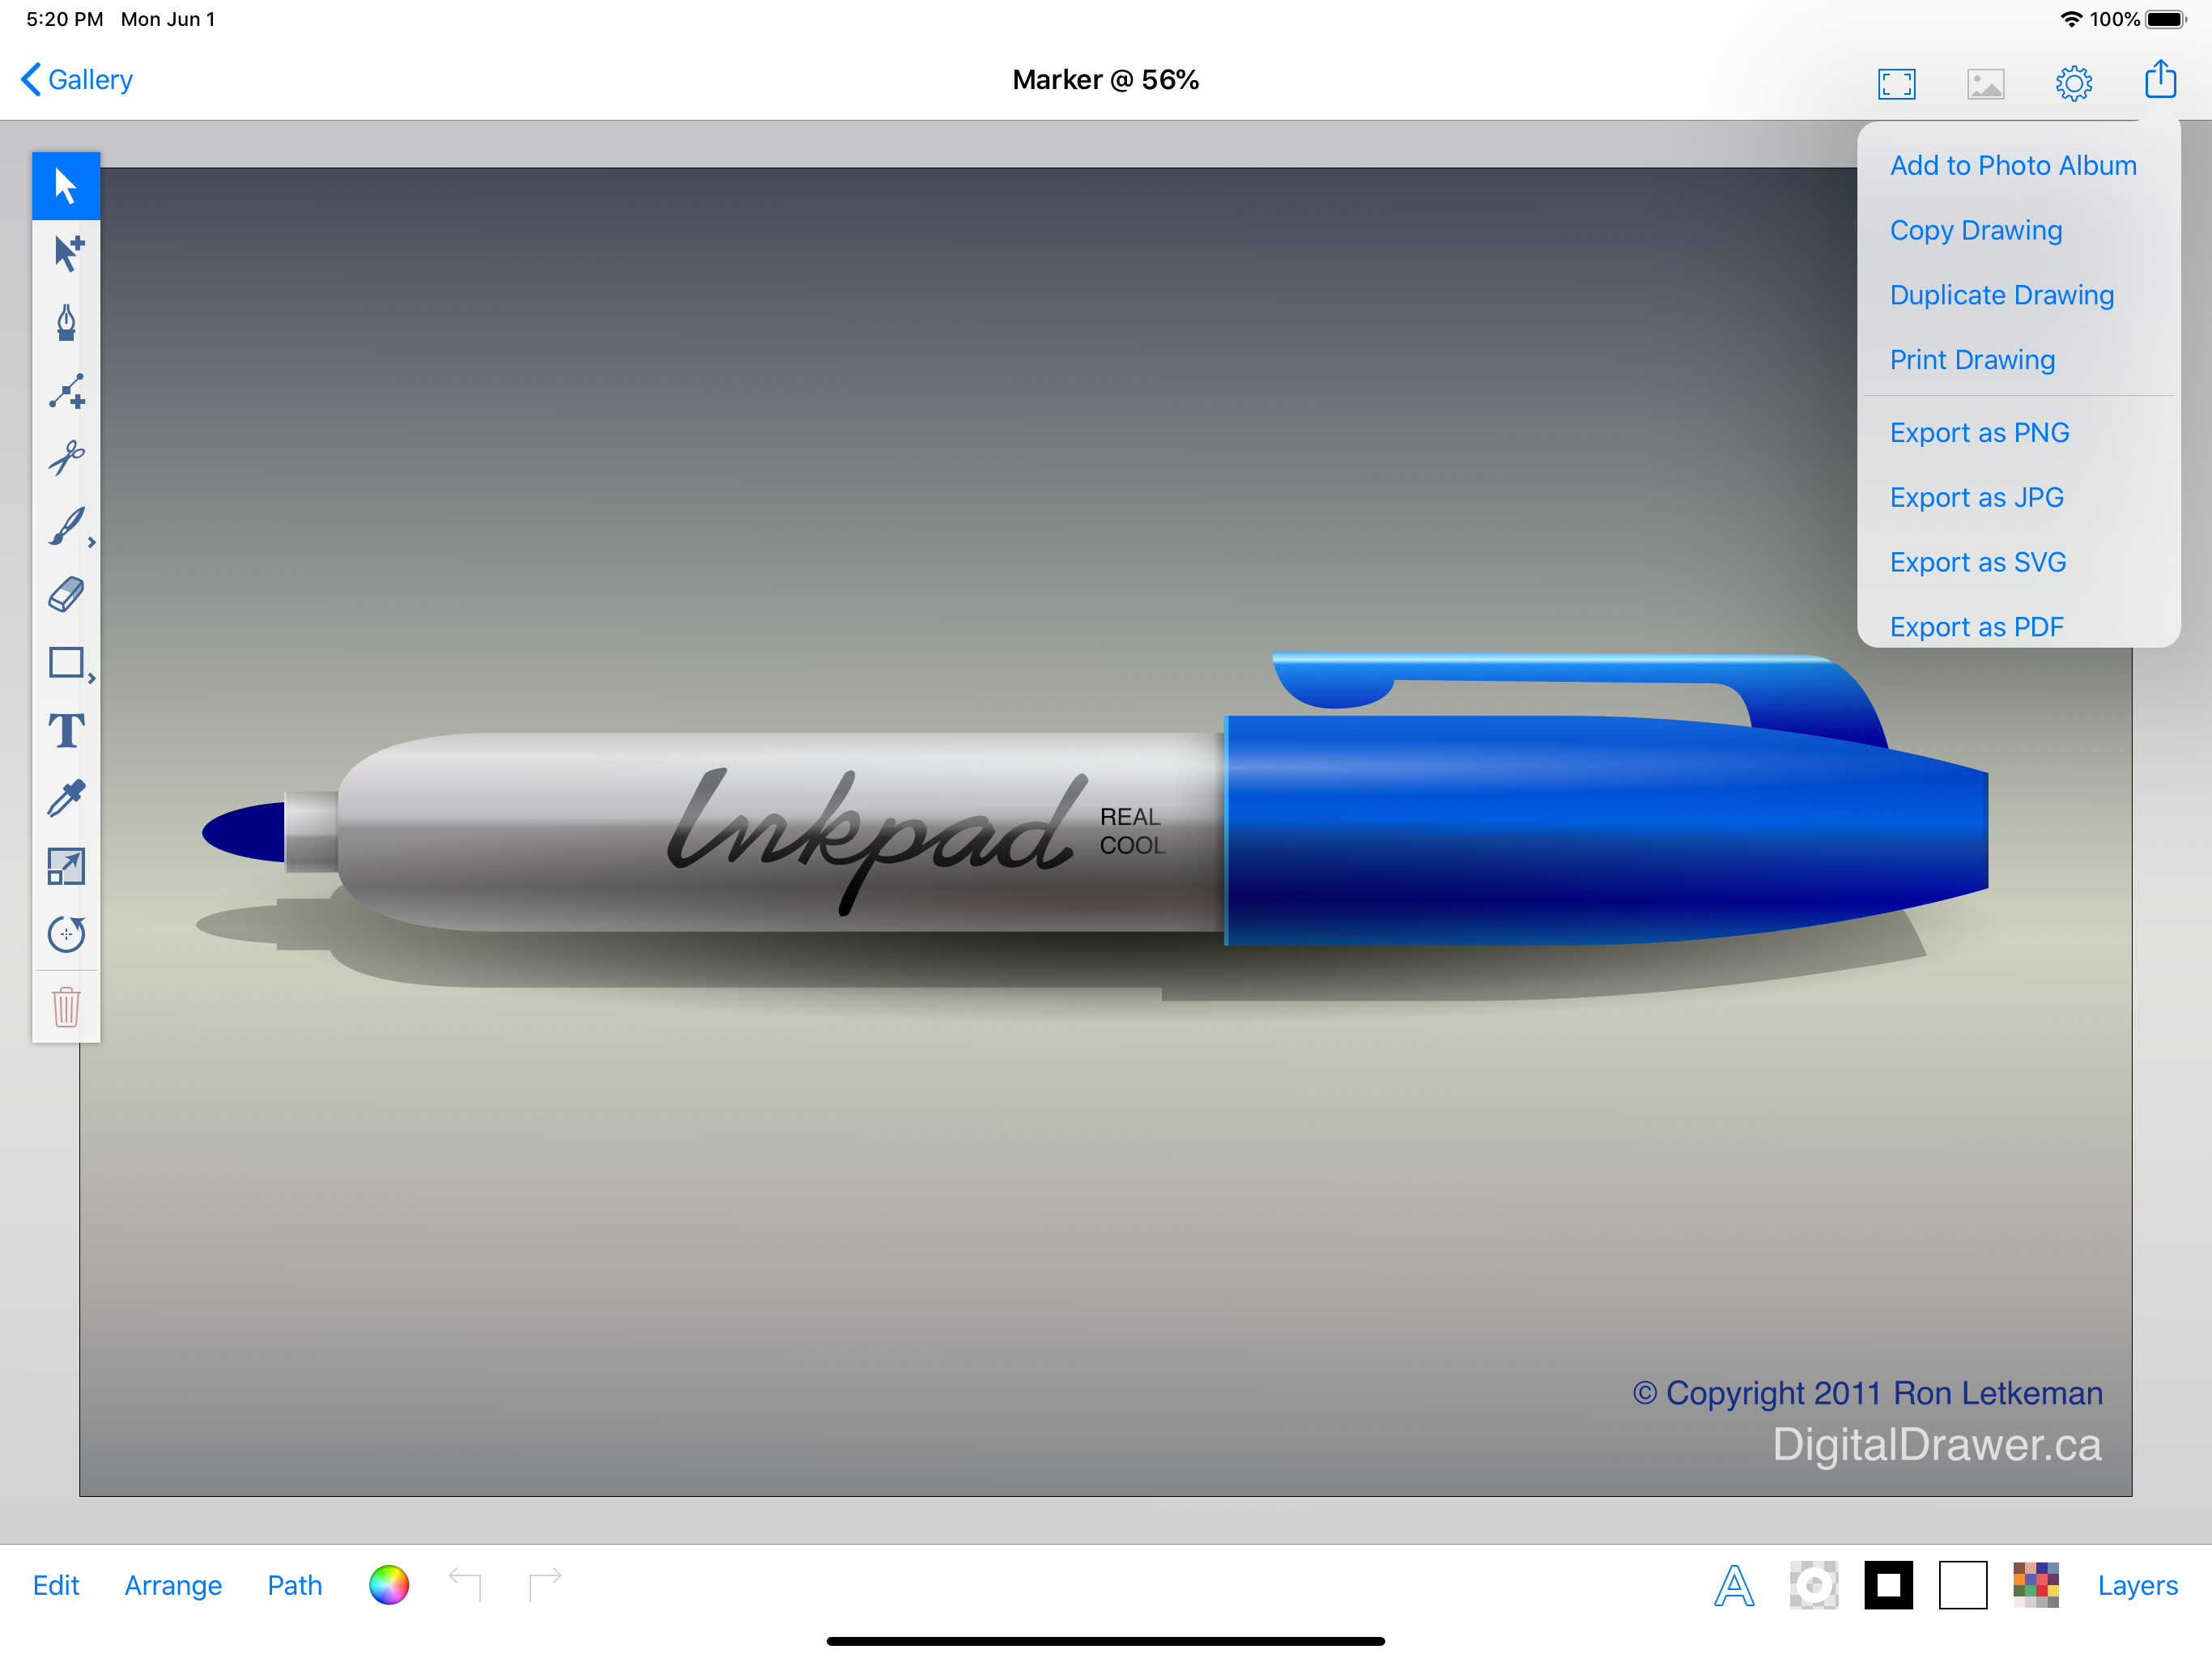Open the Path menu
The height and width of the screenshot is (1658, 2212).
(x=295, y=1586)
